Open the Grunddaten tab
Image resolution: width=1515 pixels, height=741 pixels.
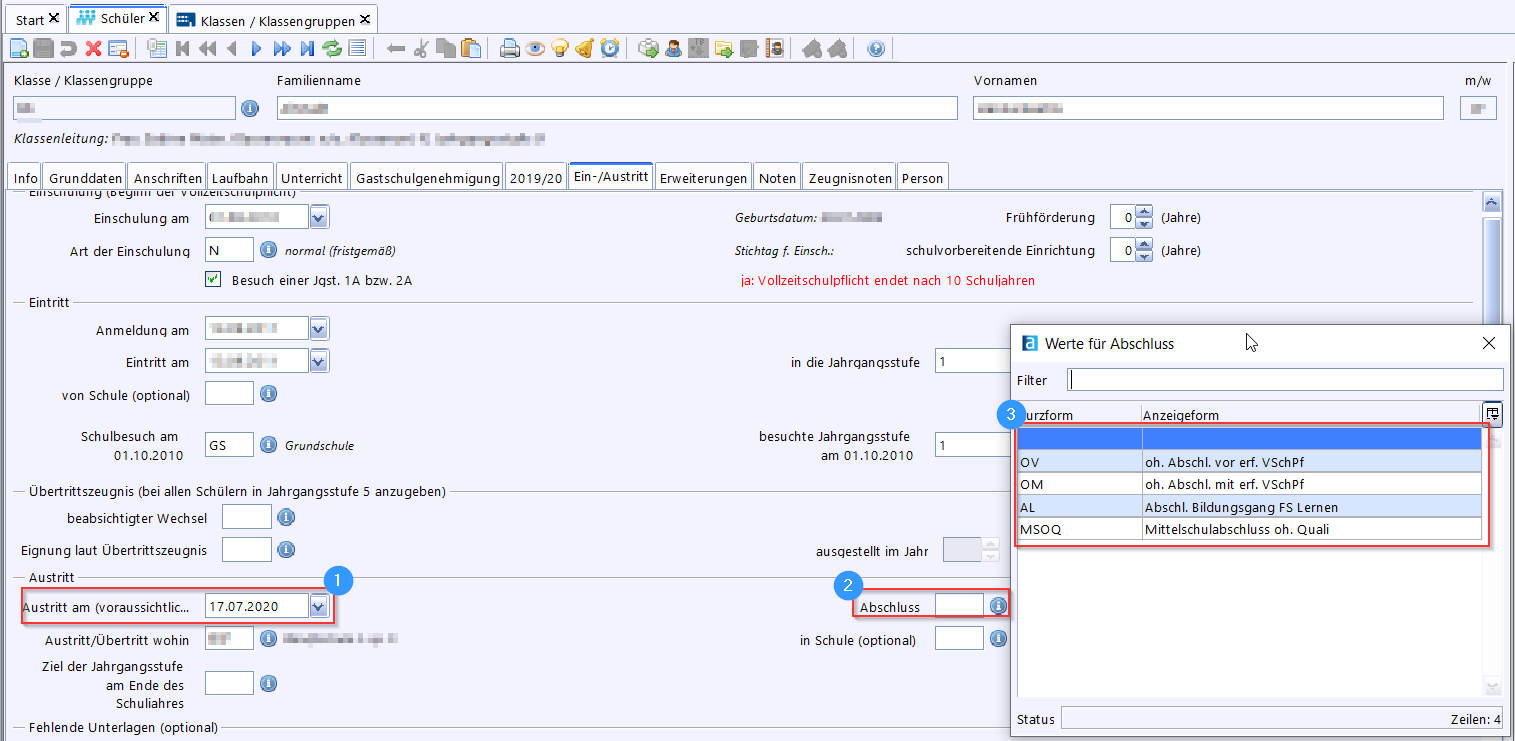pos(86,178)
